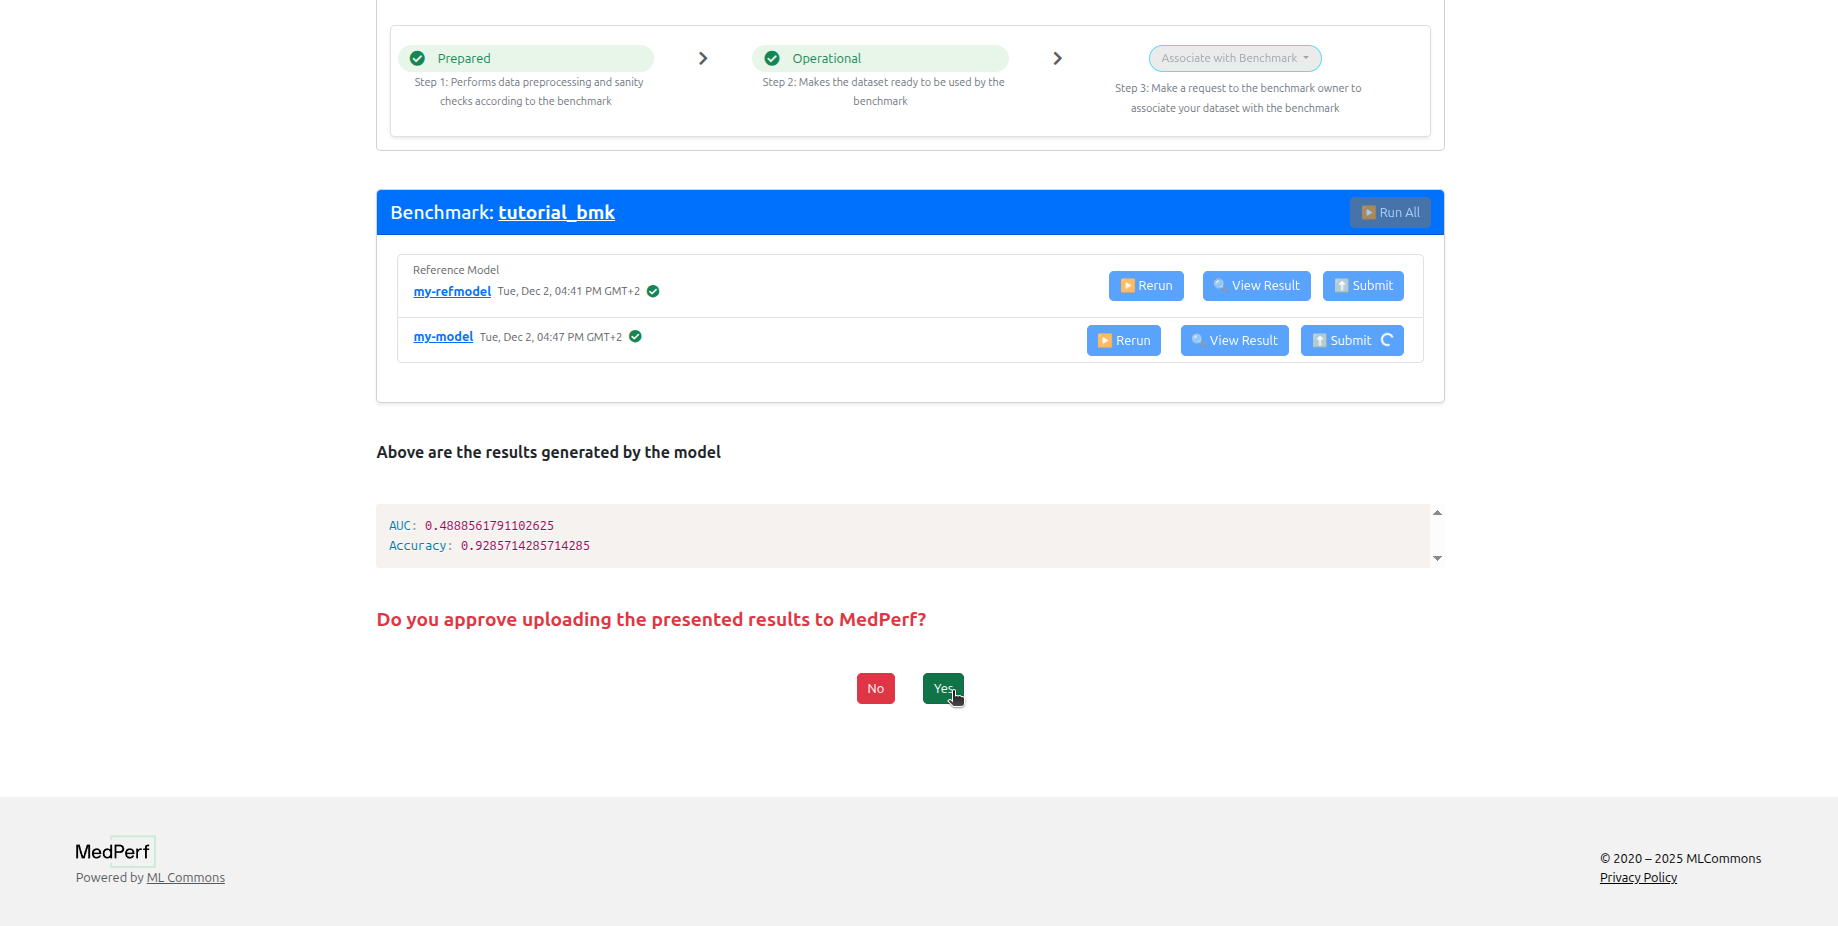The height and width of the screenshot is (926, 1838).
Task: Click the Submit upload icon for my-model
Action: pos(1320,340)
